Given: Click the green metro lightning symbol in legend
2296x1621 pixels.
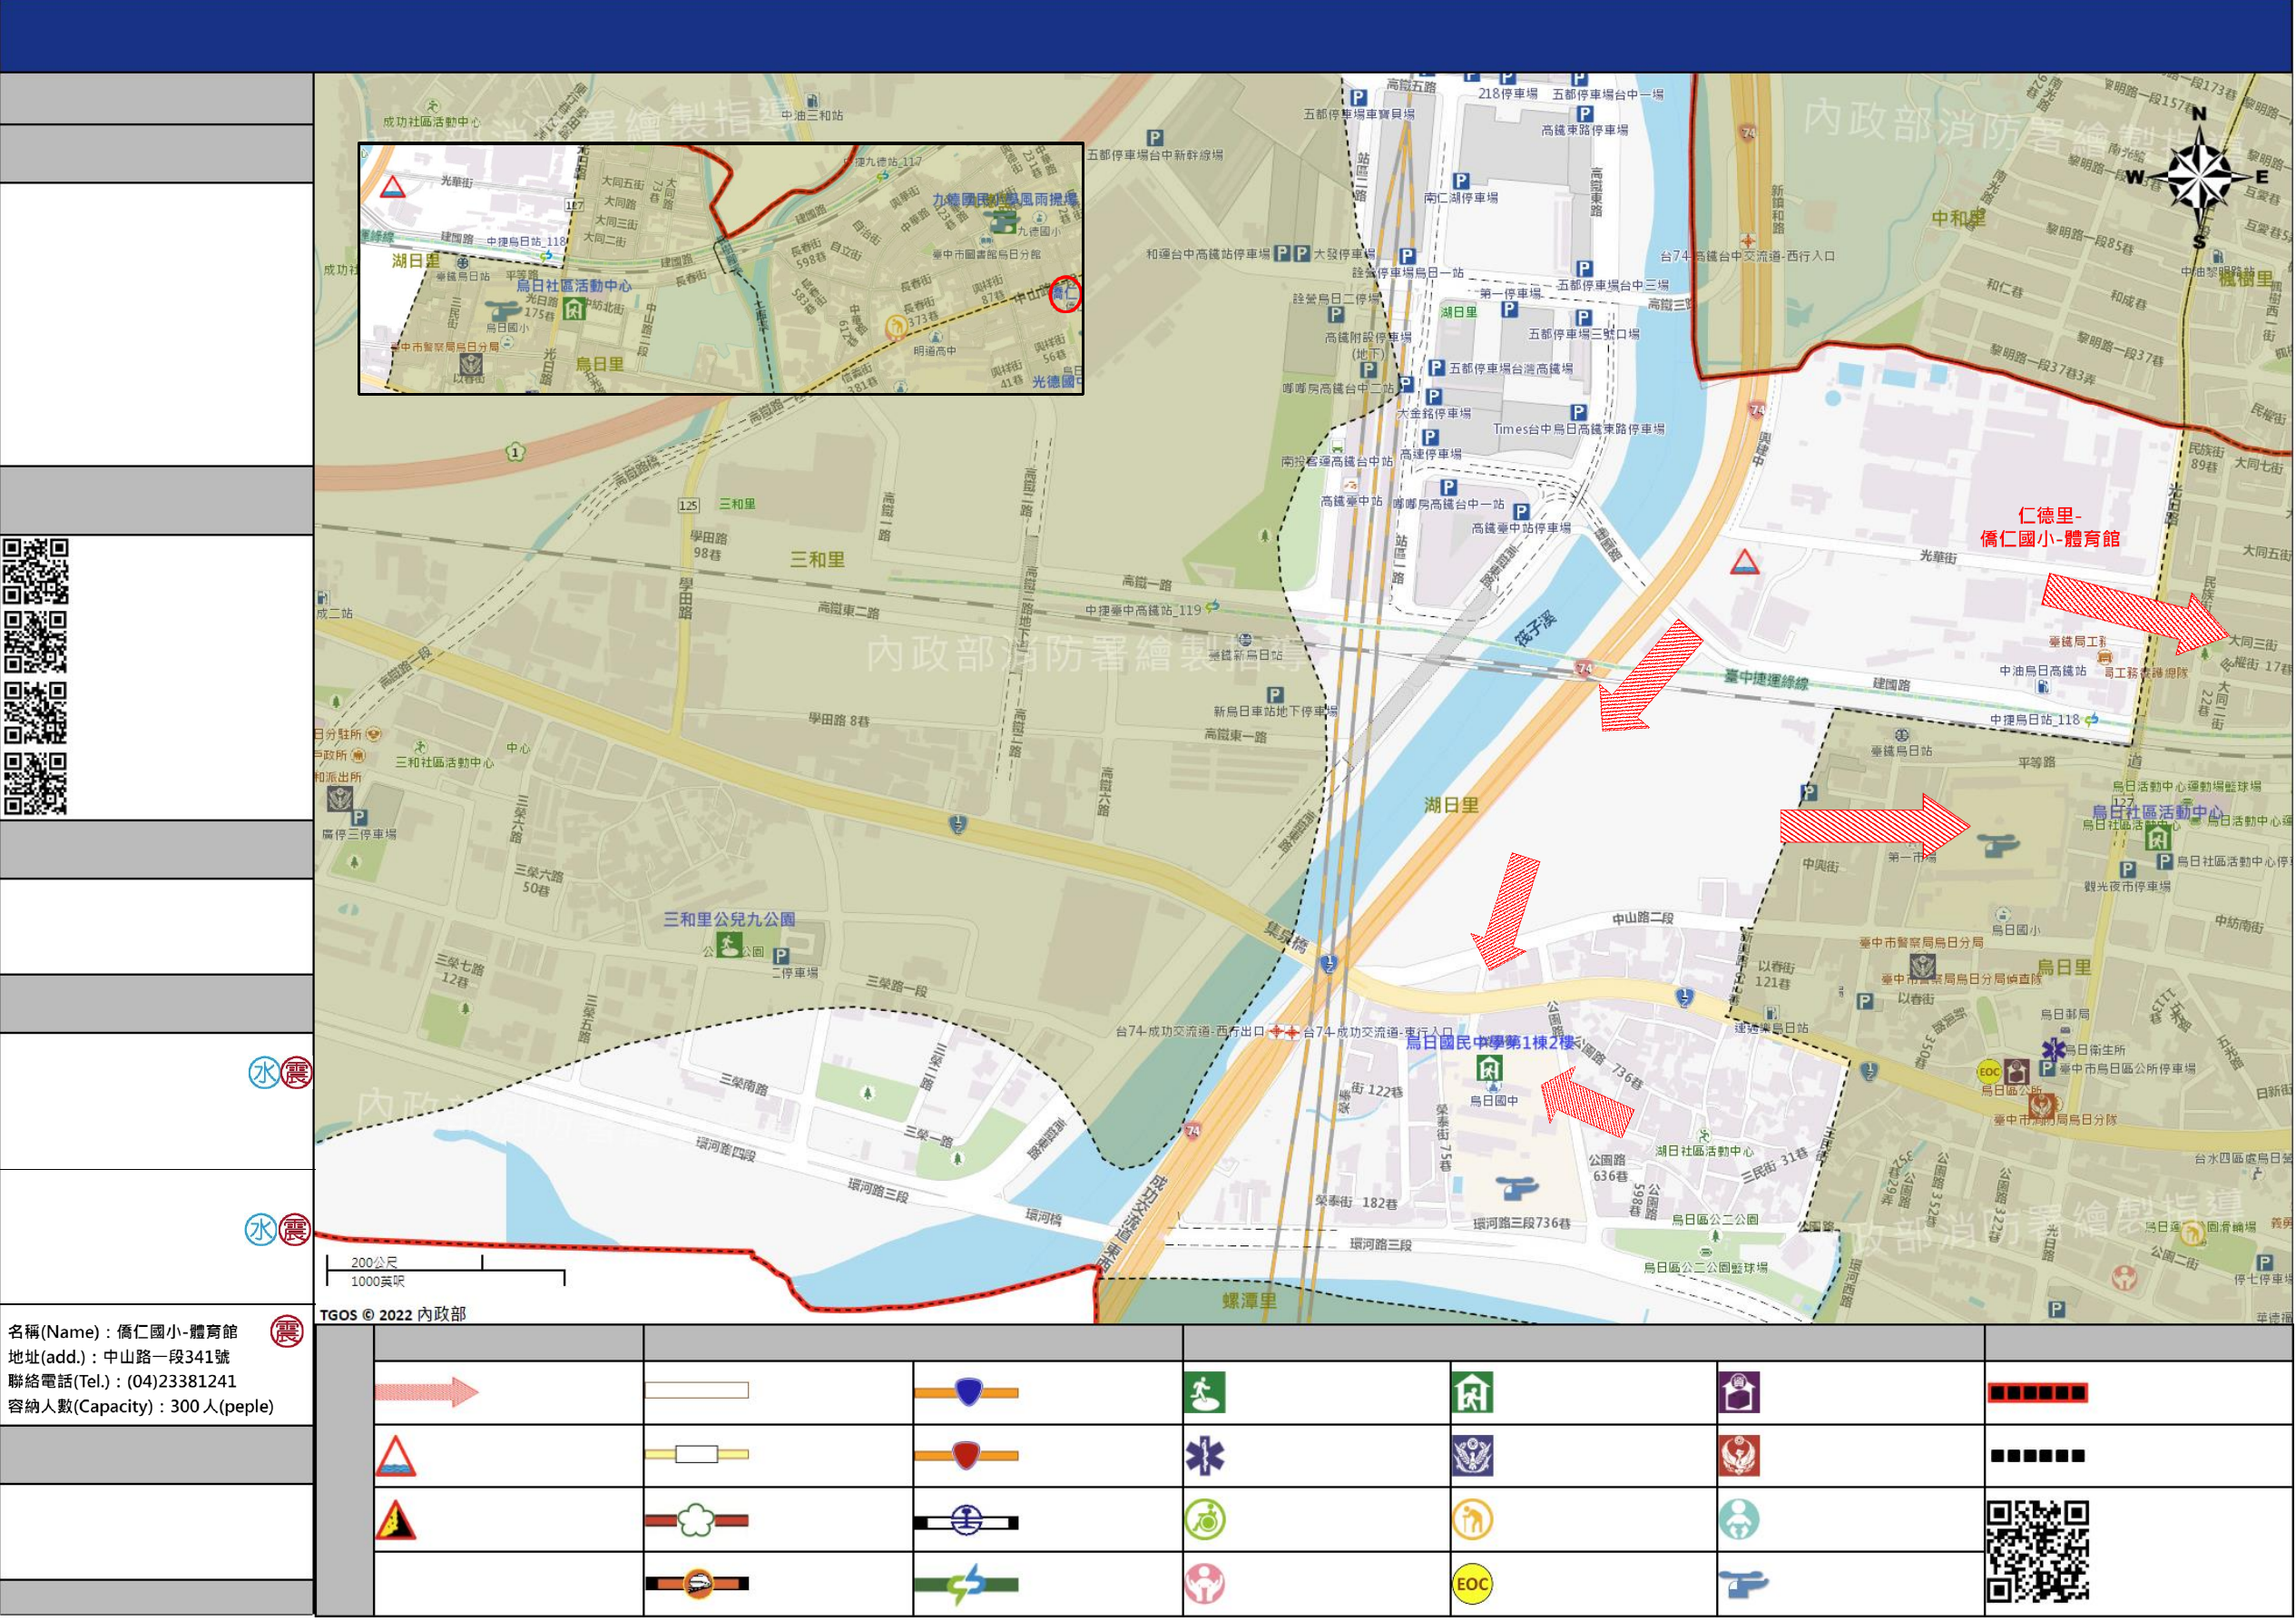Looking at the screenshot, I should pyautogui.click(x=967, y=1585).
